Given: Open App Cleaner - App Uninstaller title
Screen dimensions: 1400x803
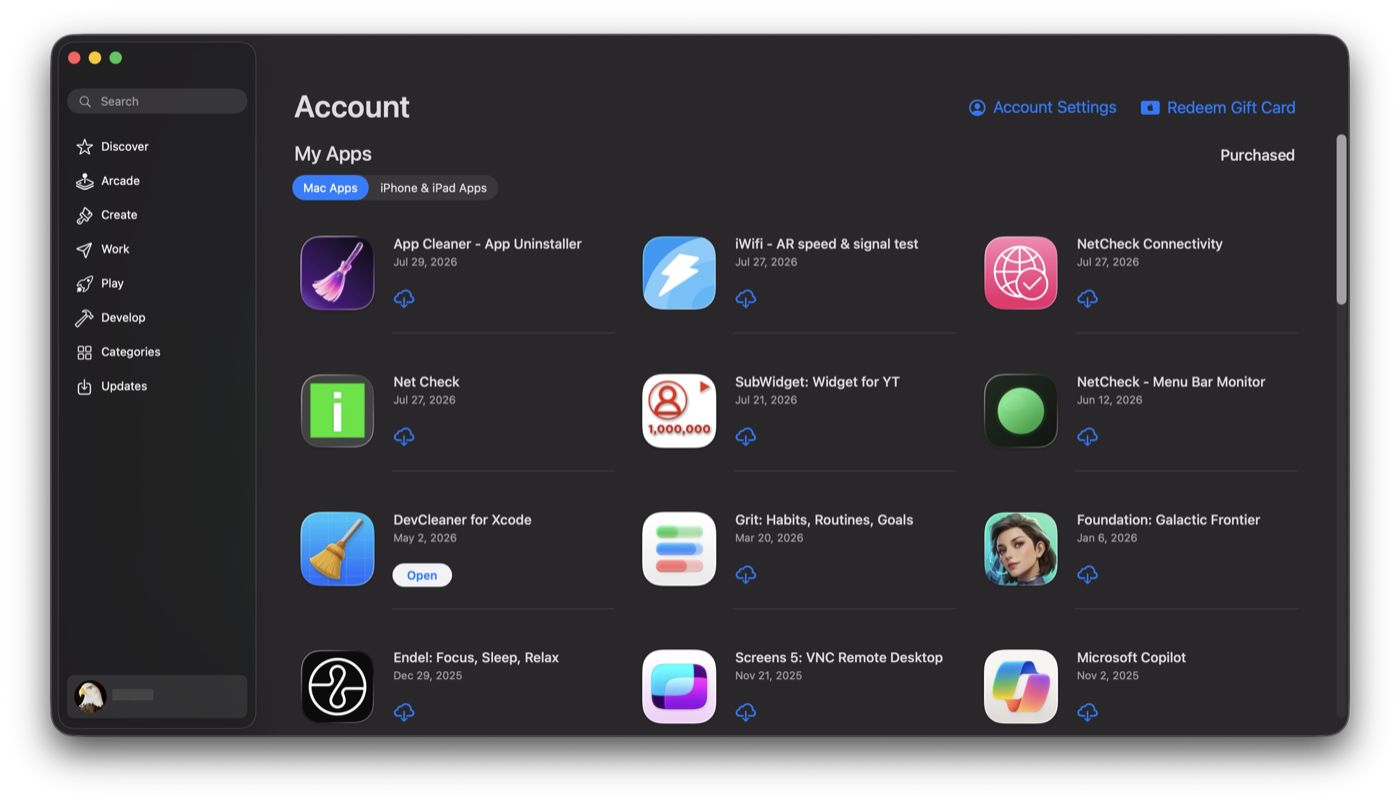Looking at the screenshot, I should [x=487, y=244].
